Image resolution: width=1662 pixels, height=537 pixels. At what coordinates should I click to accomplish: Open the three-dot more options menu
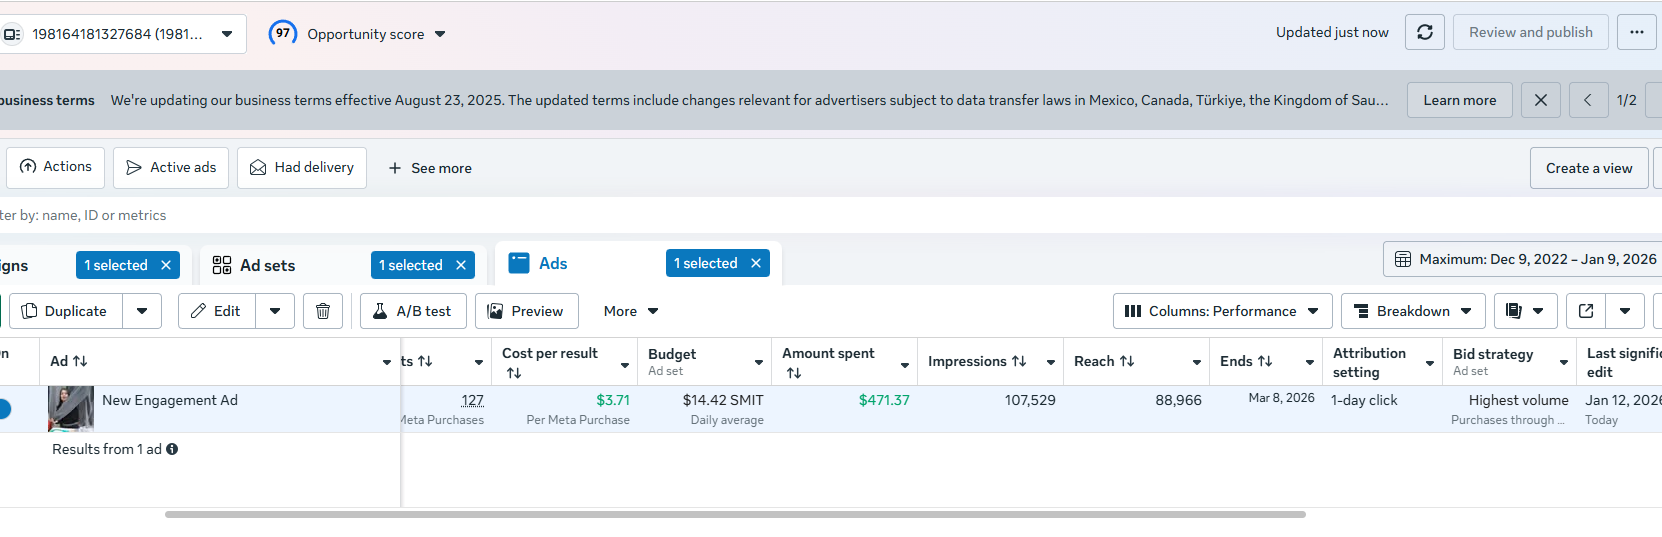coord(1636,33)
